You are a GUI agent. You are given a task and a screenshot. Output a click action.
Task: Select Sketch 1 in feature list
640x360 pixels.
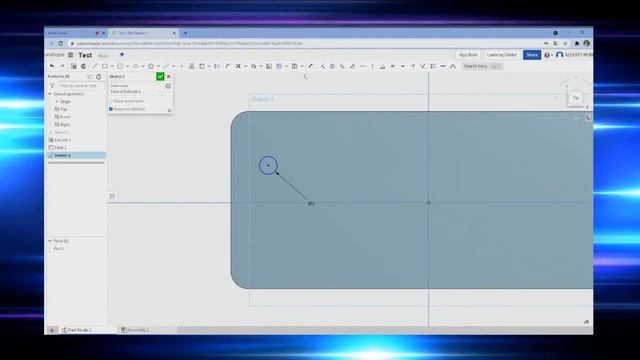62,132
